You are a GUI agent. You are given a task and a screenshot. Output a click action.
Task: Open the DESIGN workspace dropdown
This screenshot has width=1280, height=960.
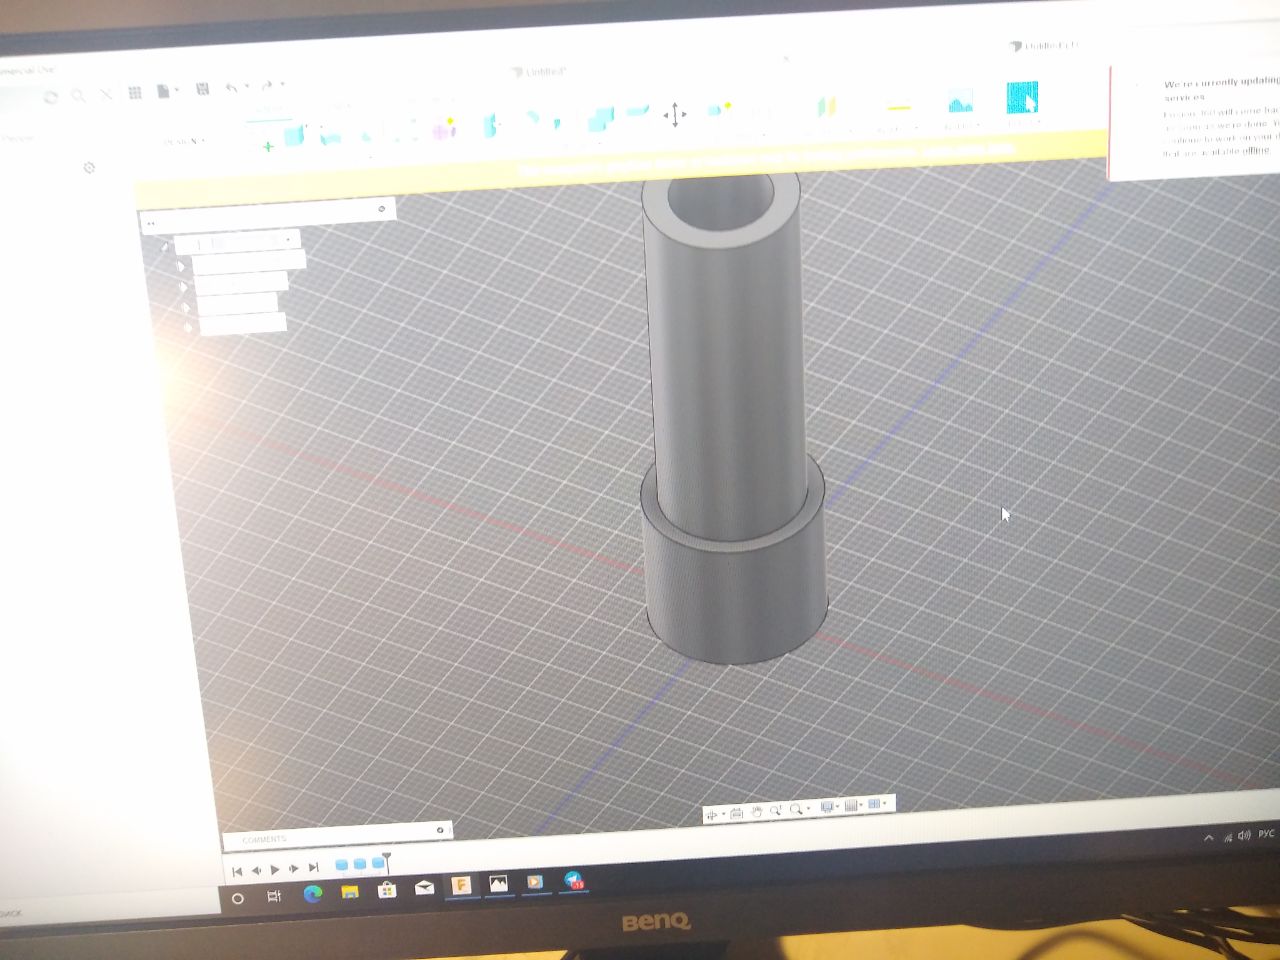[185, 141]
